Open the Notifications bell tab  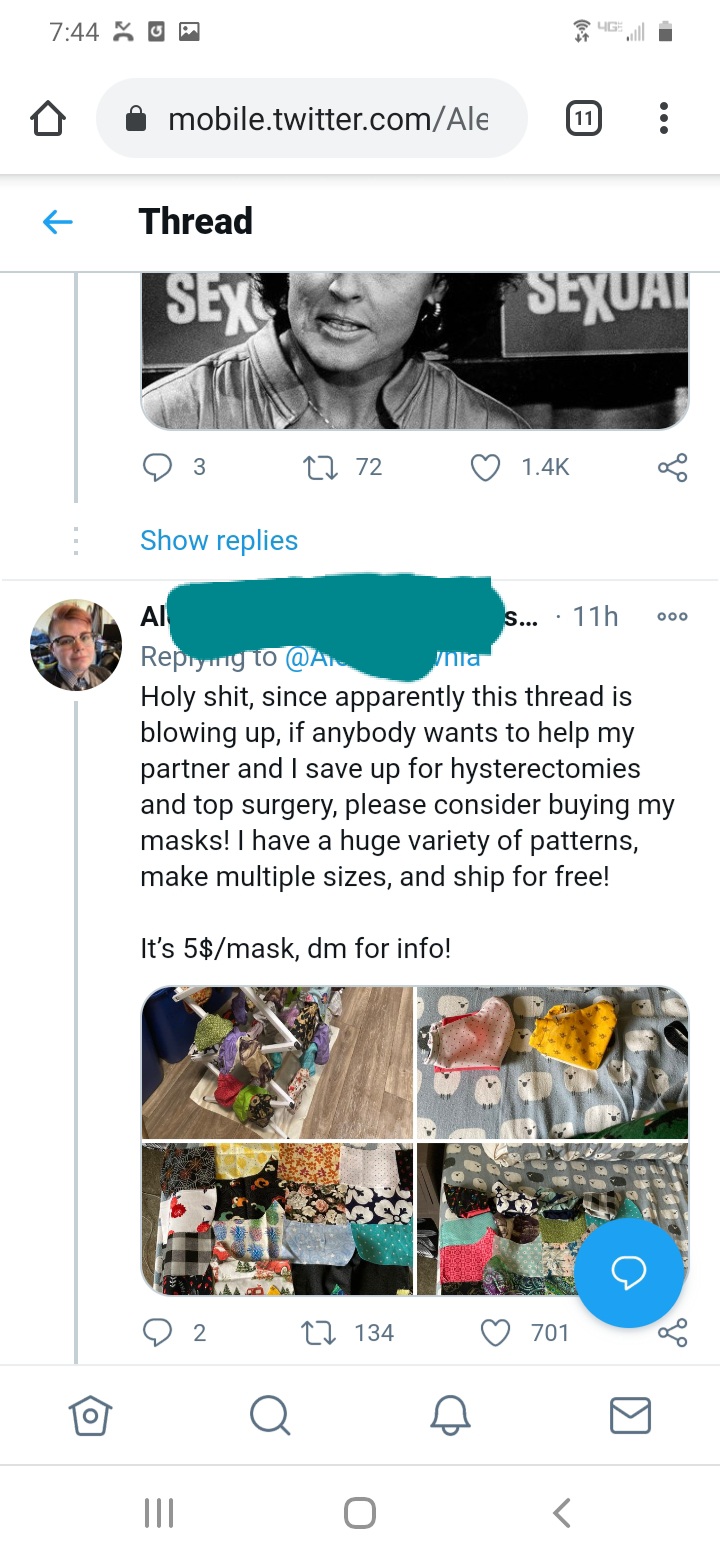coord(450,1415)
